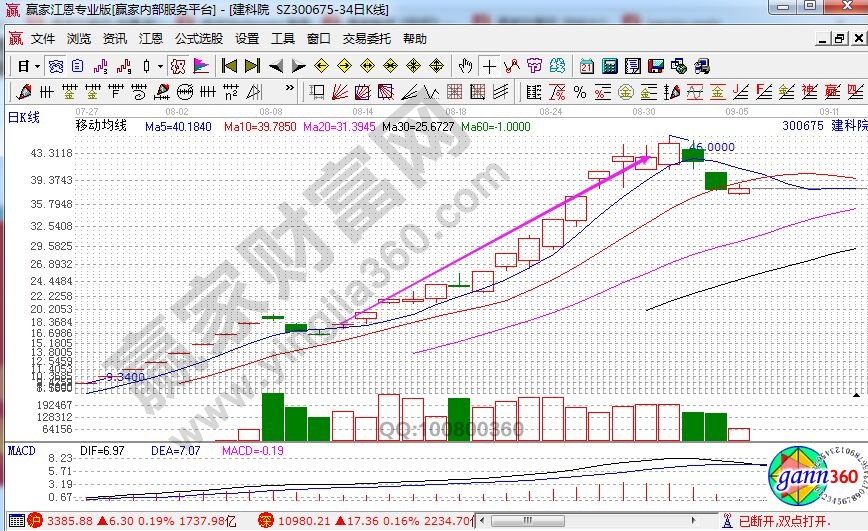
Task: Click the 移动均线 indicator label
Action: 101,126
